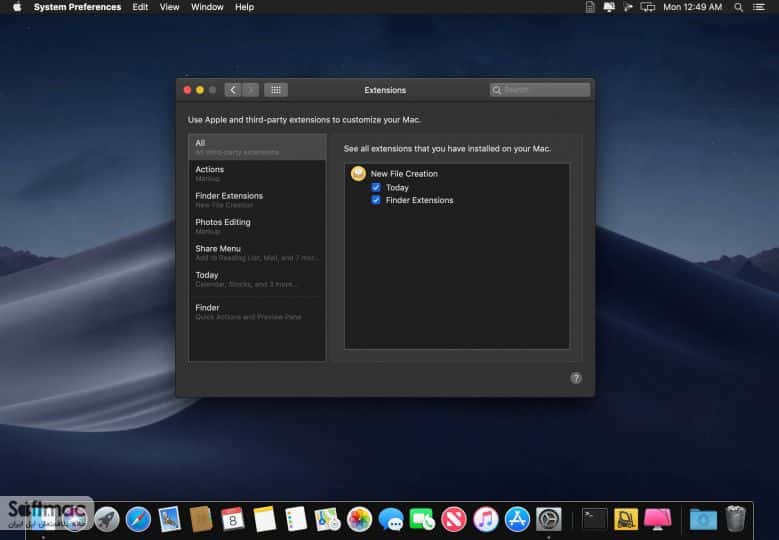Open the Apple menu
Screen dimensions: 779x540
coord(17,7)
